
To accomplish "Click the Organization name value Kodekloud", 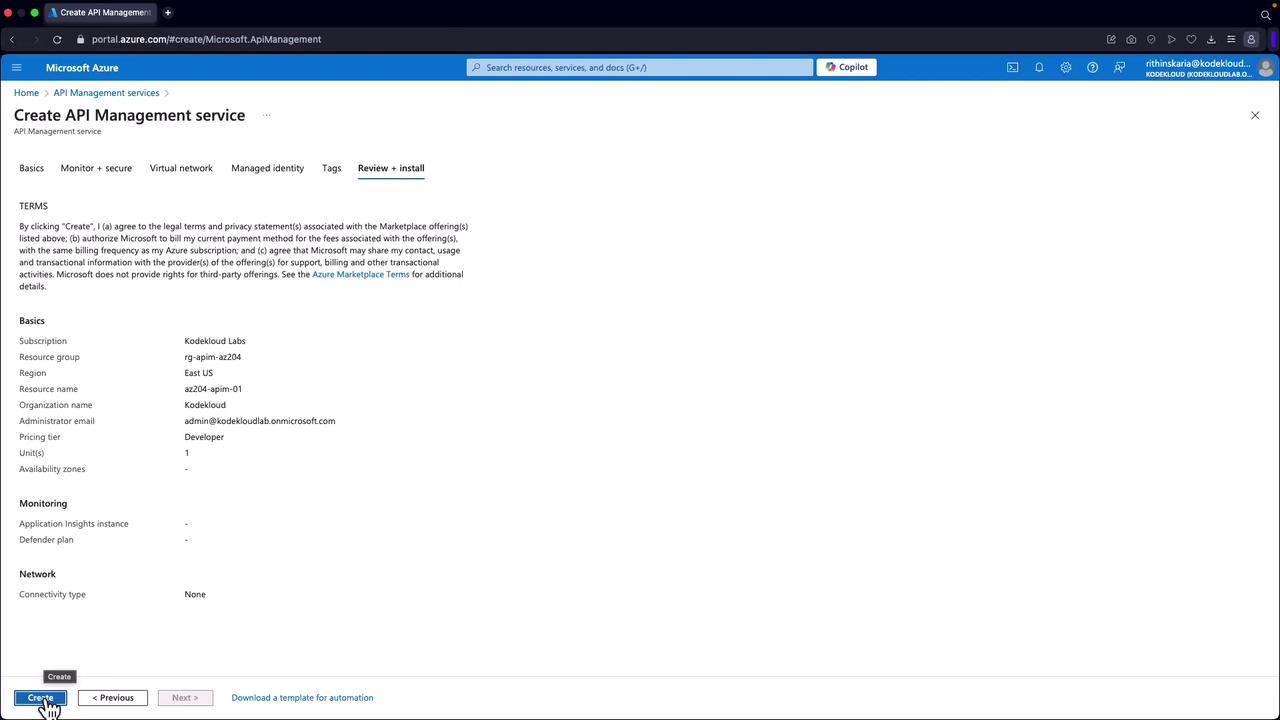I will click(x=205, y=405).
